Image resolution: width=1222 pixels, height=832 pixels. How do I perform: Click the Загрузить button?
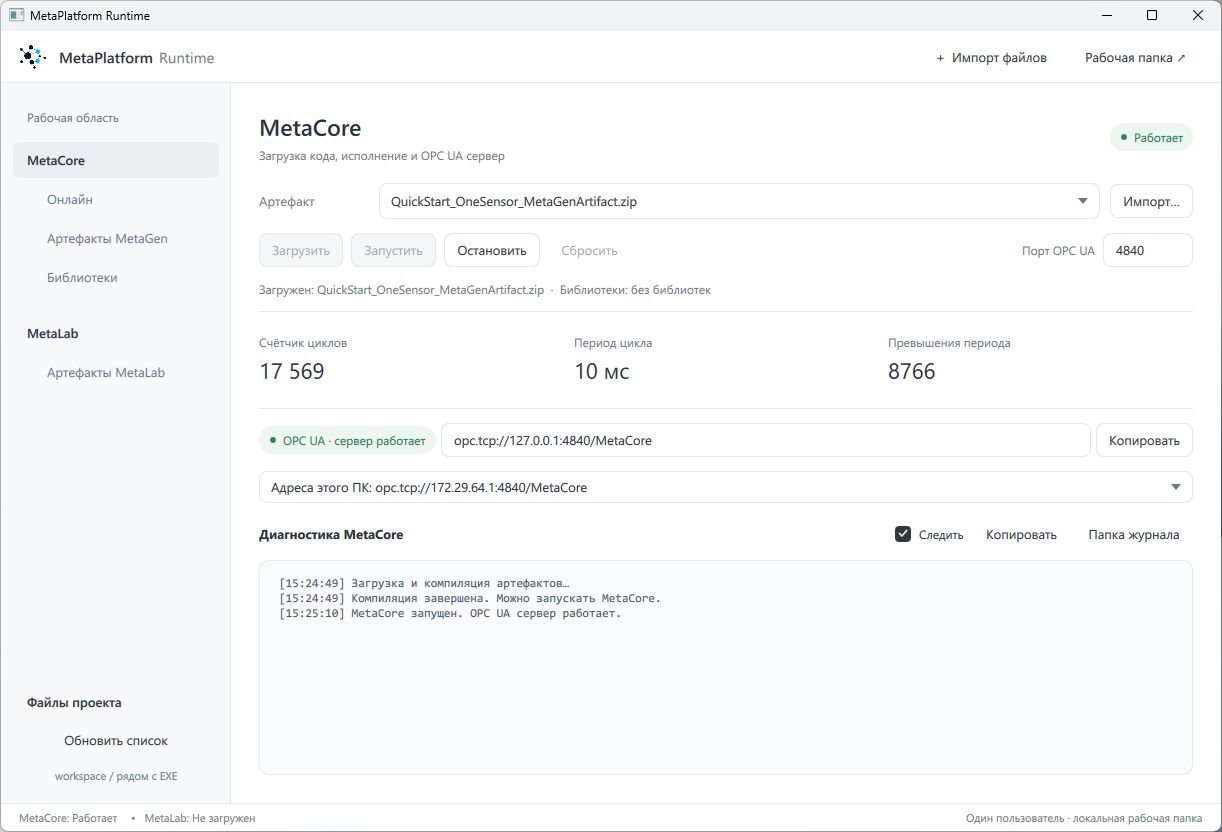click(301, 250)
